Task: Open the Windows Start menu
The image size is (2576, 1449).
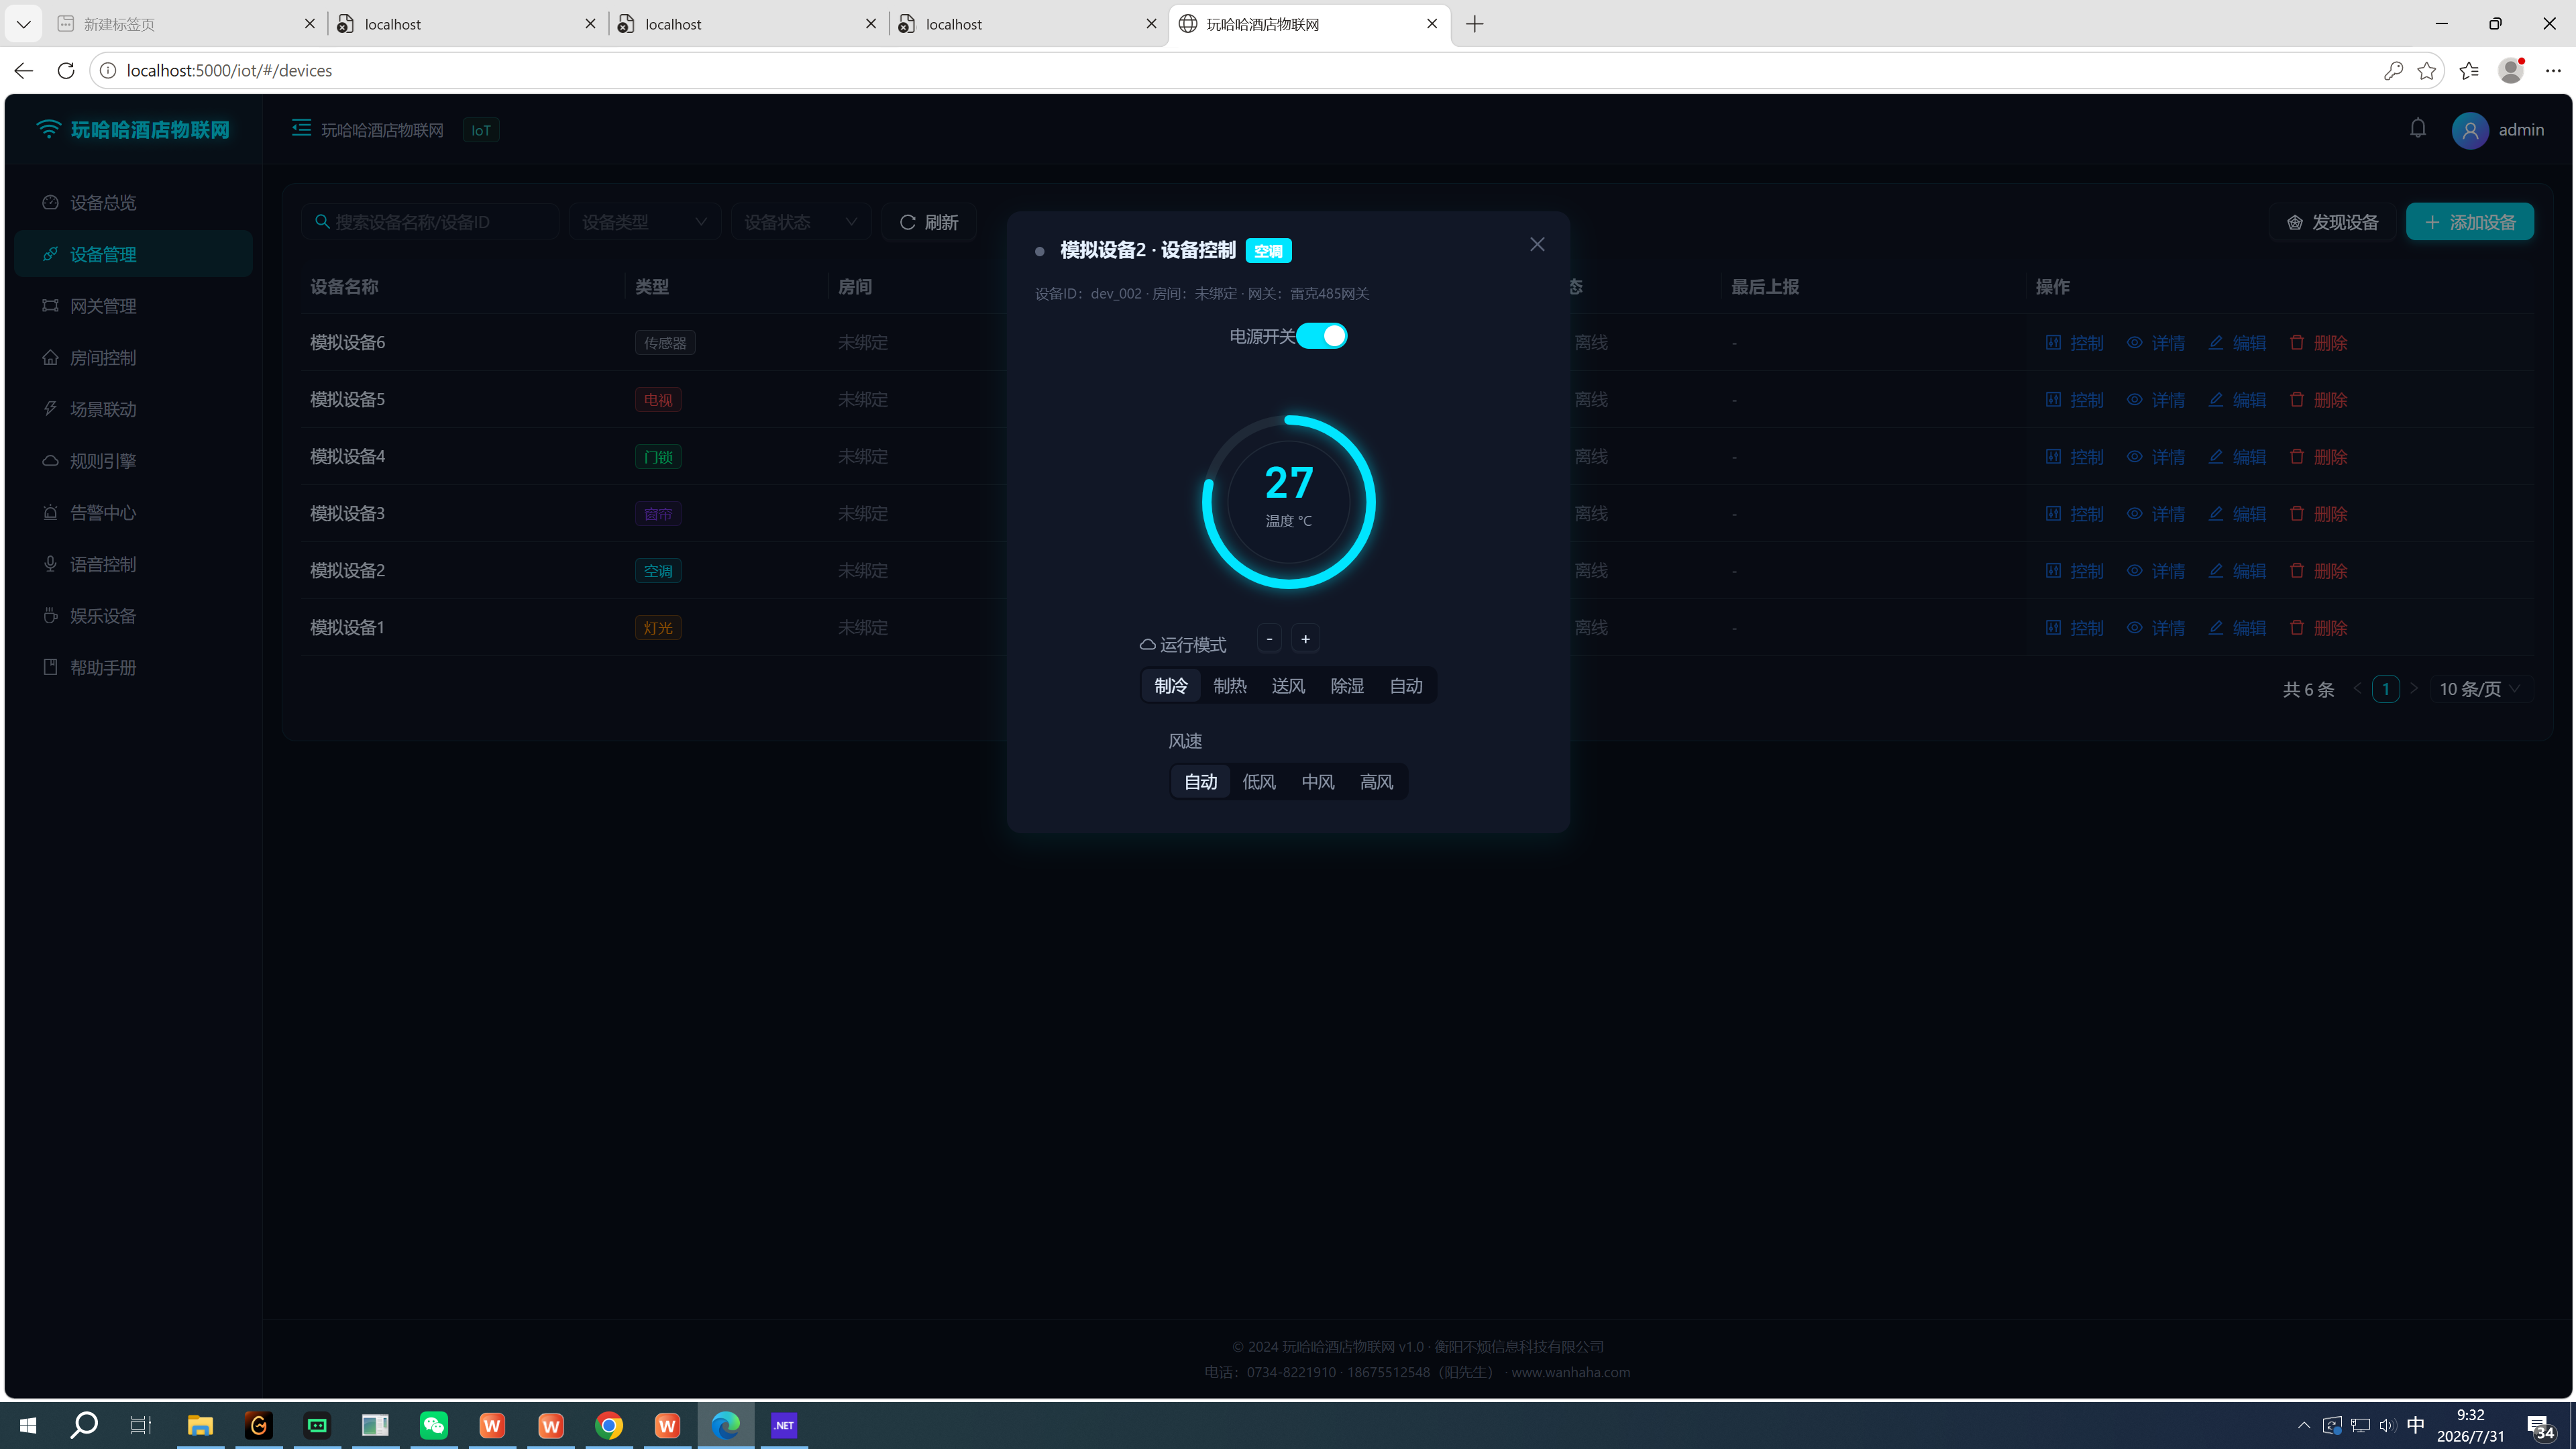Action: point(27,1425)
